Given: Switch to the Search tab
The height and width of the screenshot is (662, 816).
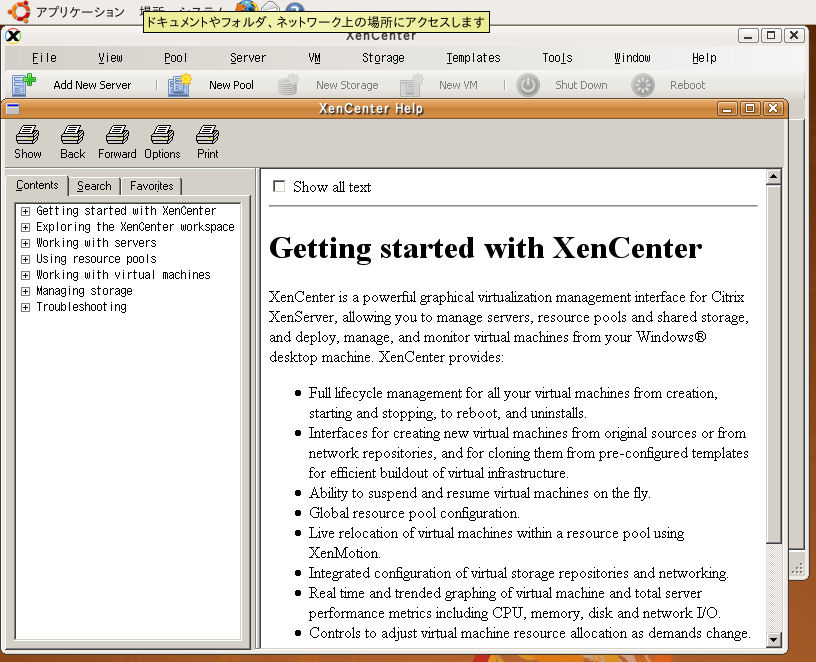Looking at the screenshot, I should [x=94, y=186].
